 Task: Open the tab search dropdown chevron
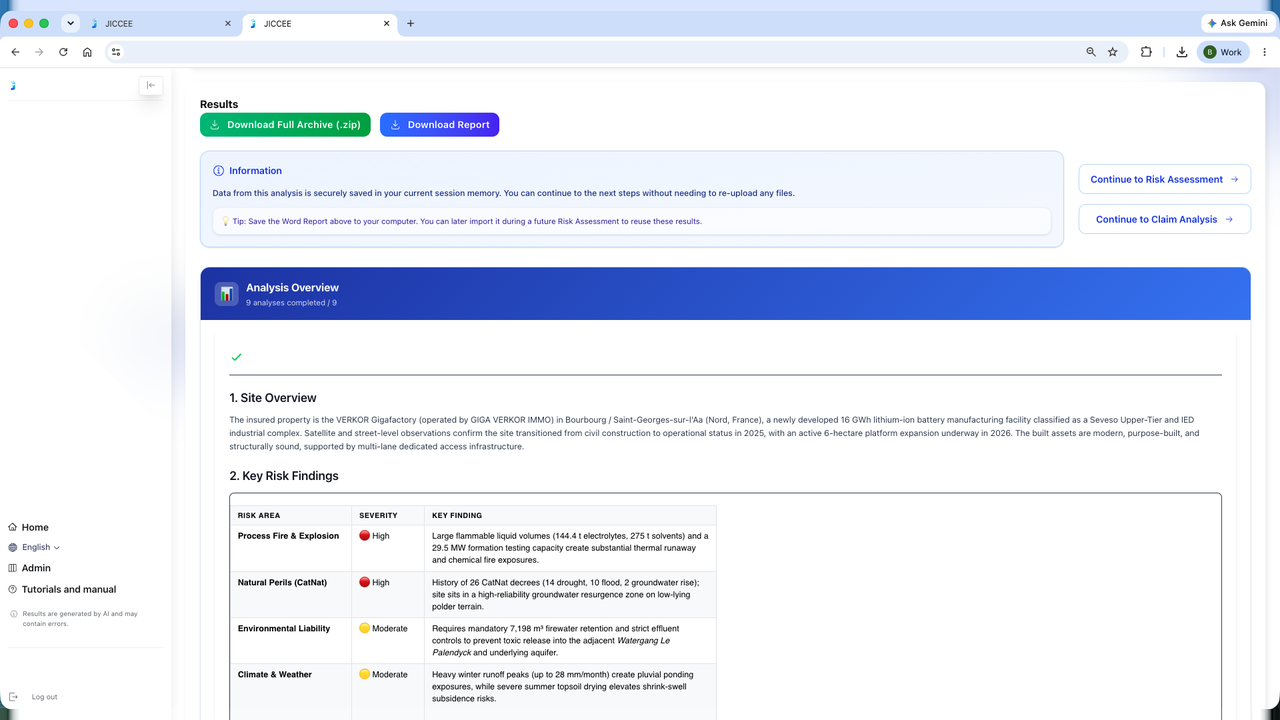70,23
